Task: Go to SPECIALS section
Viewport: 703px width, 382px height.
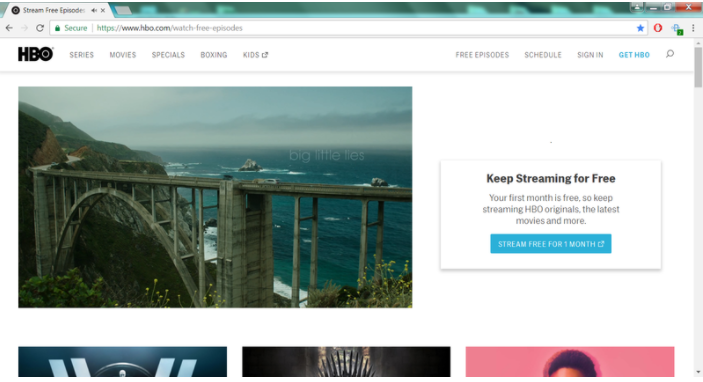Action: tap(168, 55)
